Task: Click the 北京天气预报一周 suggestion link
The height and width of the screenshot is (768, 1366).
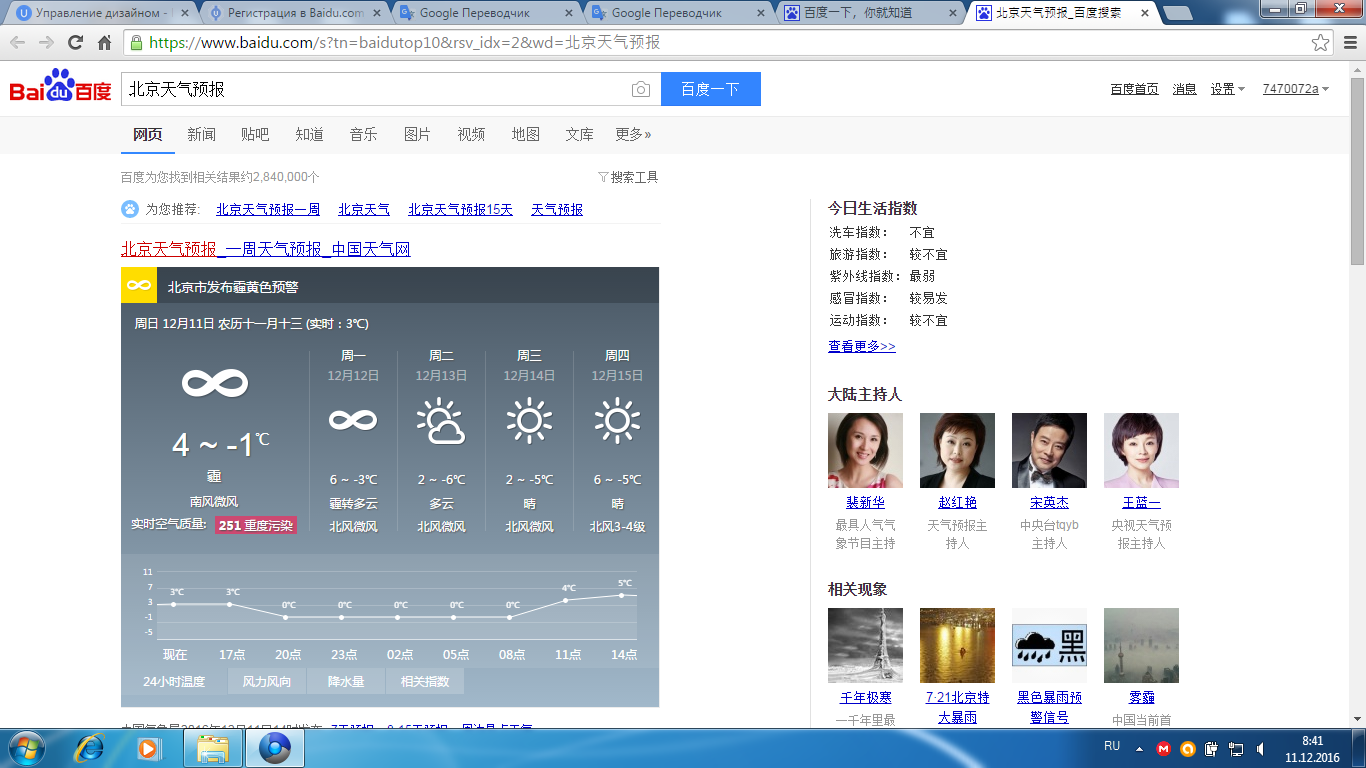Action: [268, 209]
